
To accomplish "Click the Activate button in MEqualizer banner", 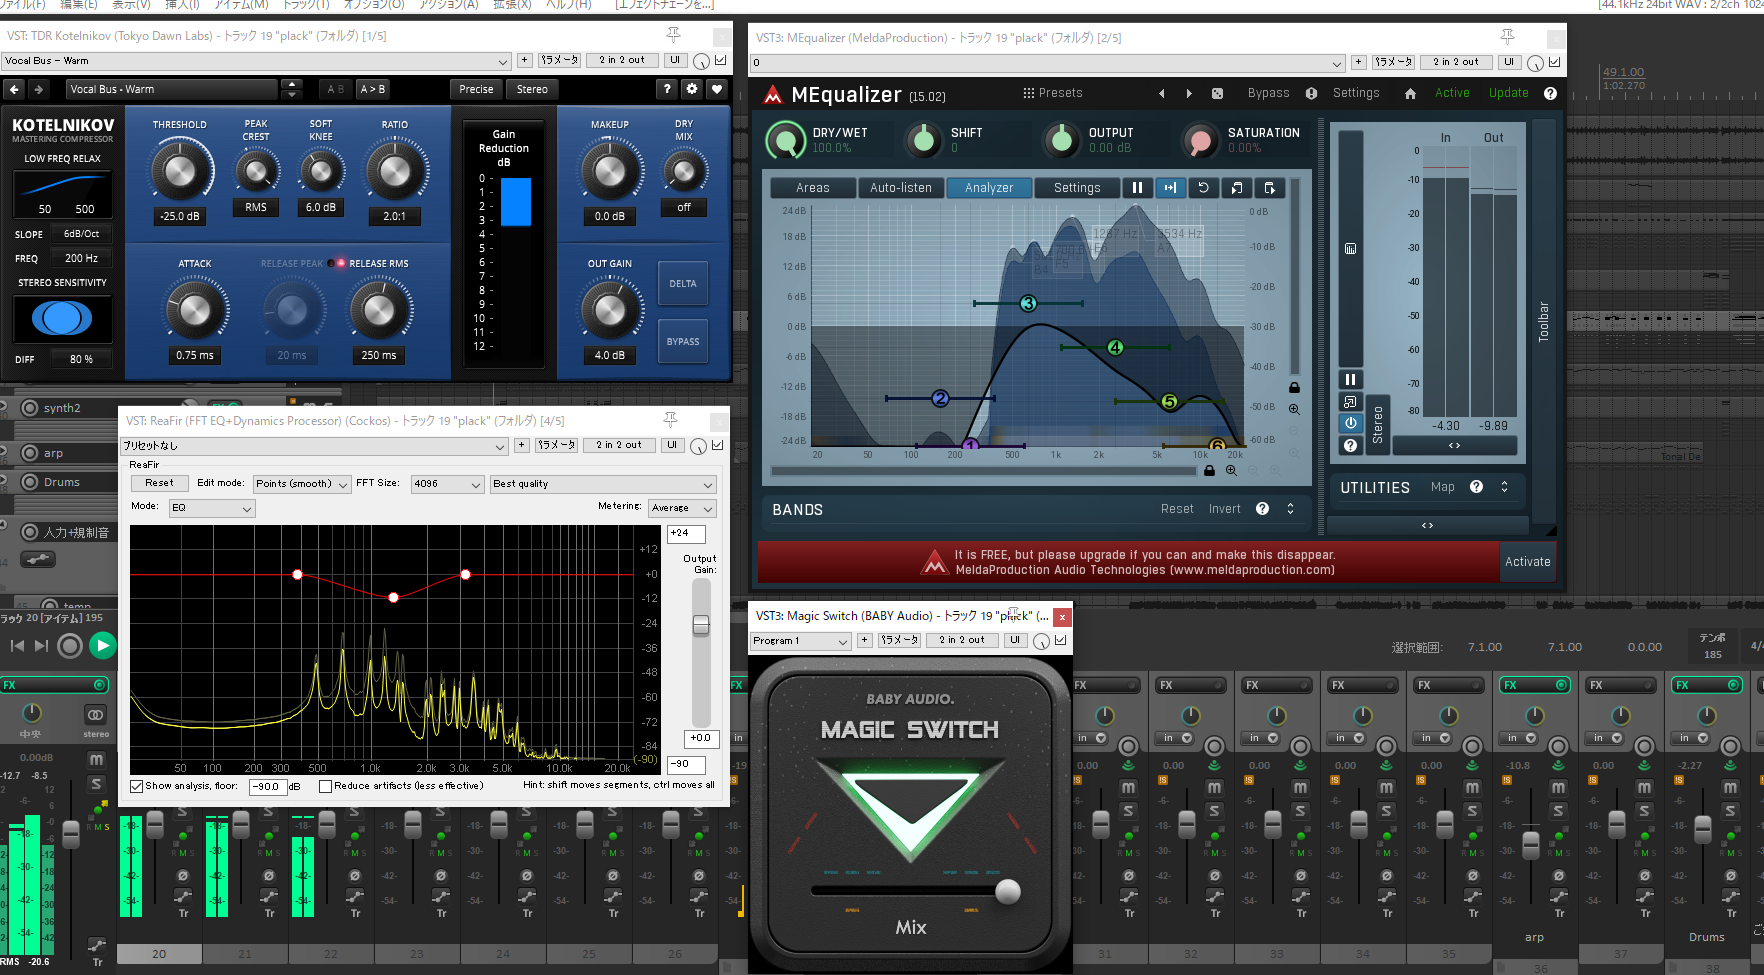I will (1528, 562).
